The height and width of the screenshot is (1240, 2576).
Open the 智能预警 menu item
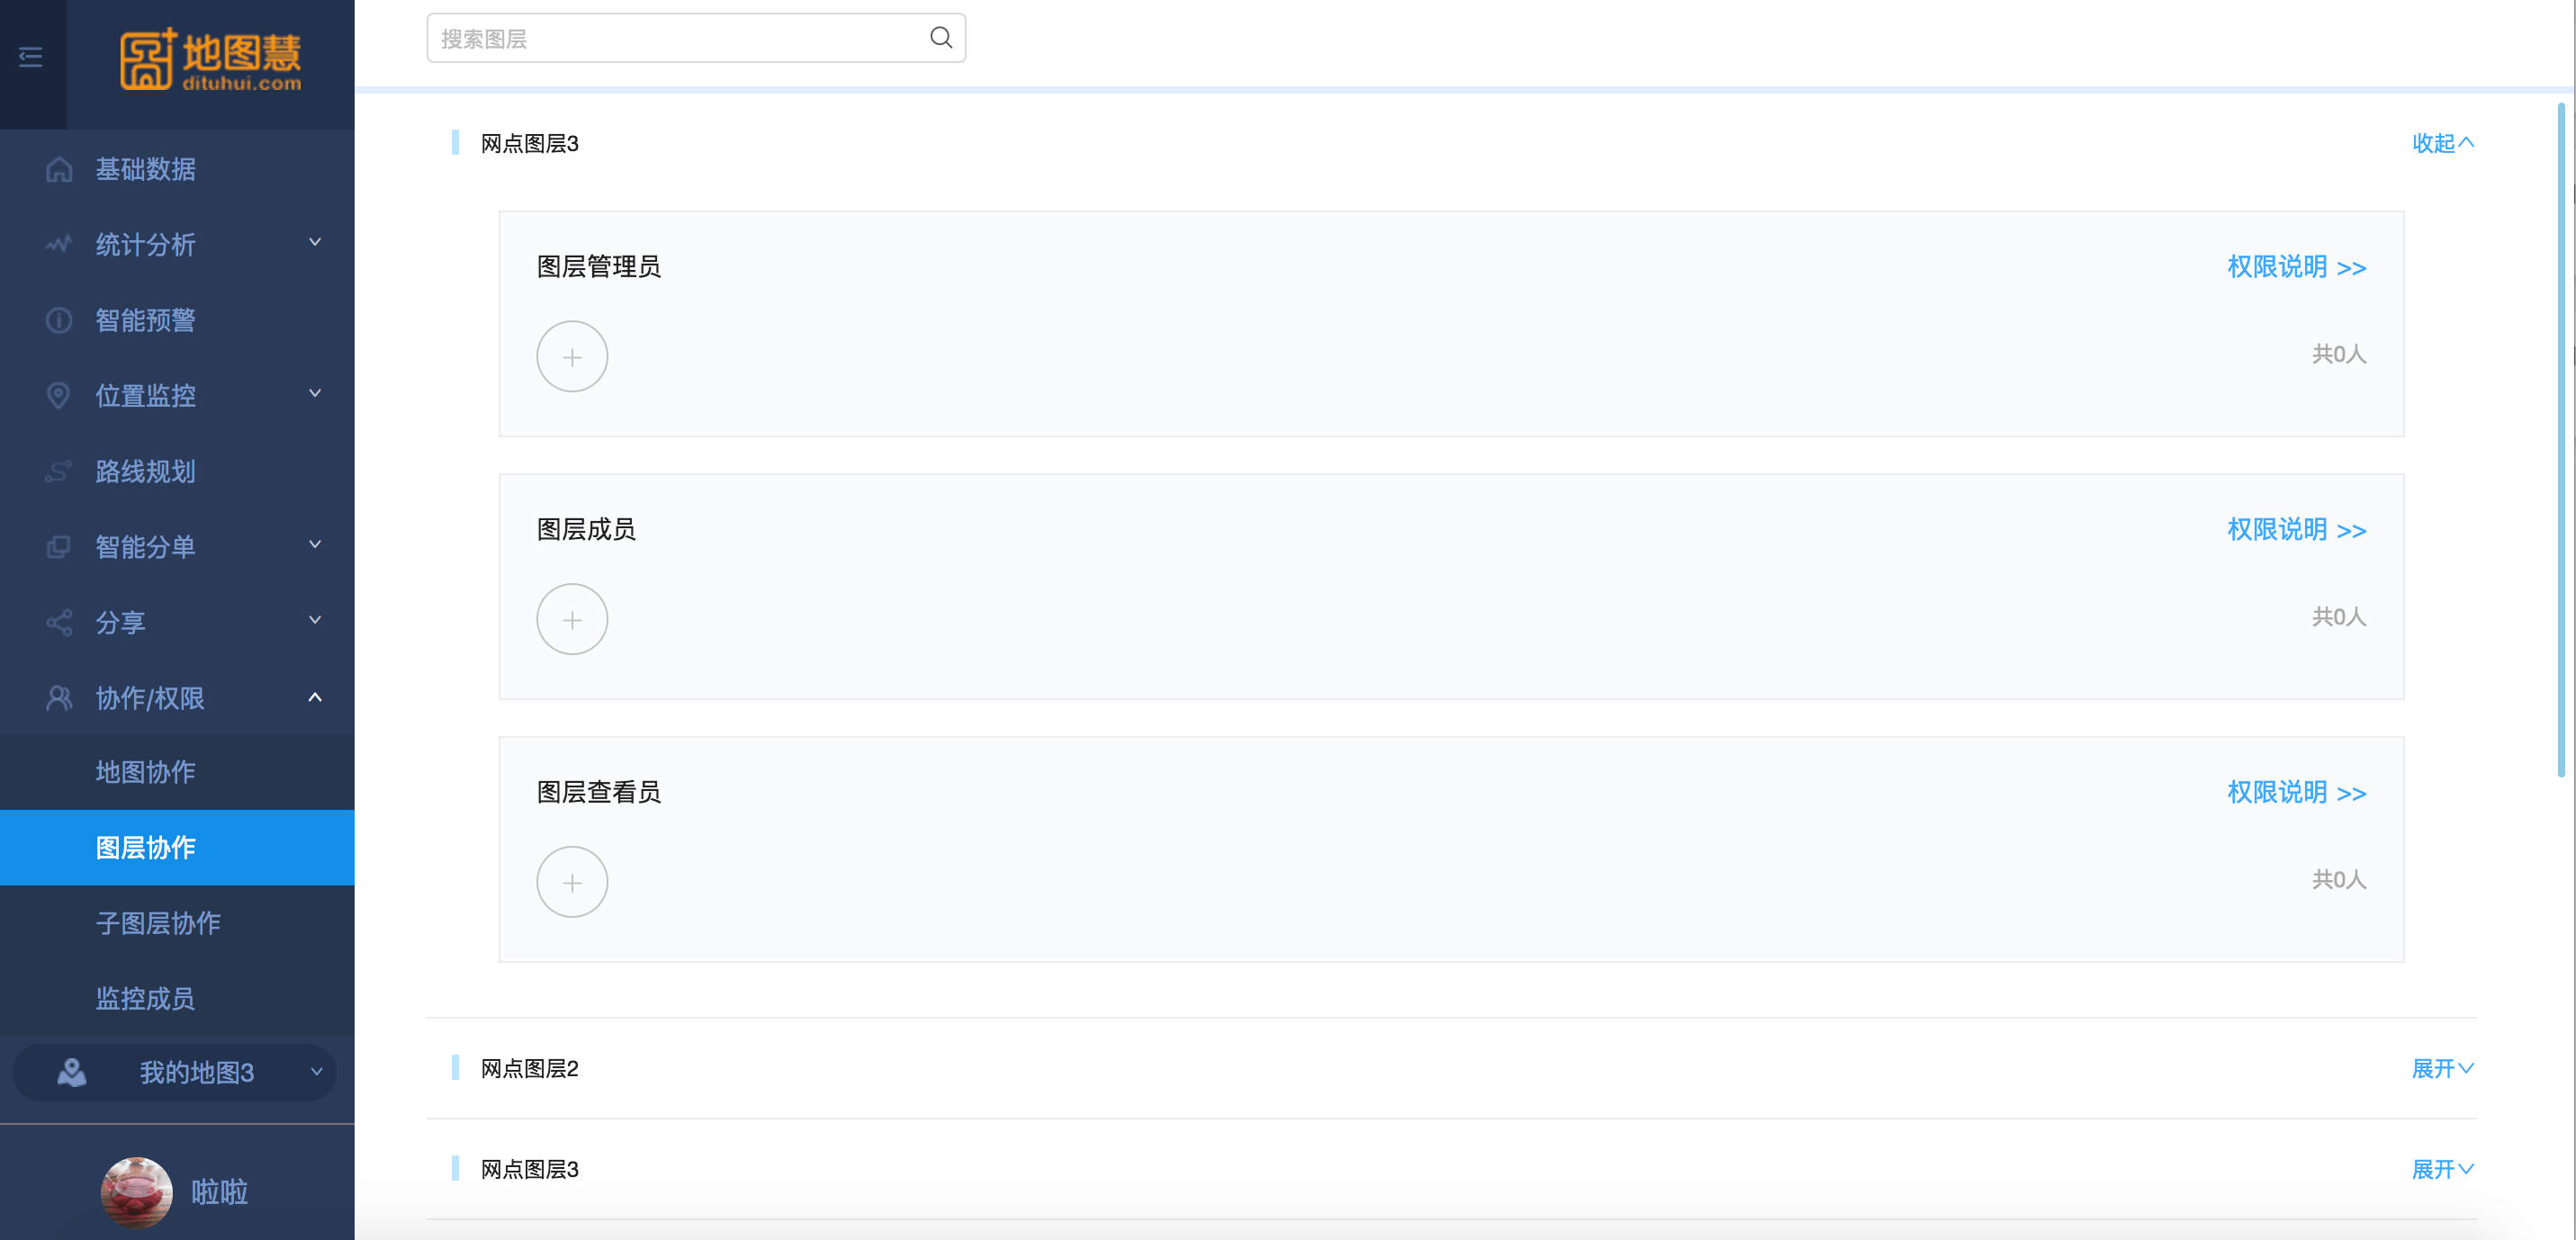click(177, 320)
